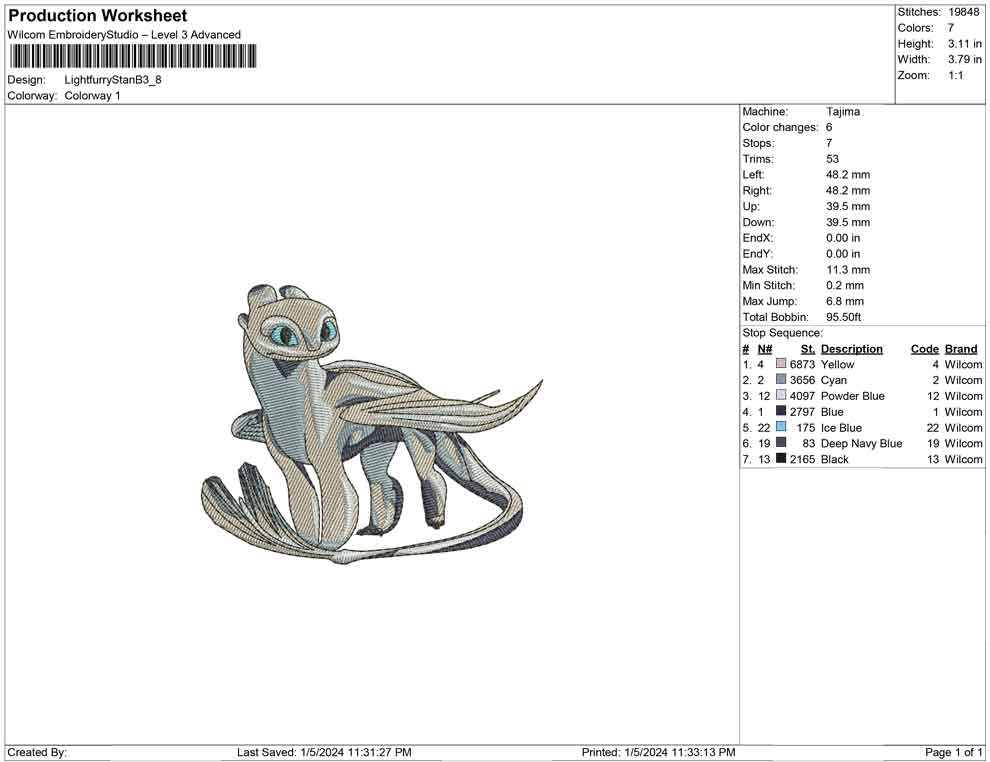Click the 'Page 1 of 1' indicator
This screenshot has width=990, height=762.
(954, 752)
